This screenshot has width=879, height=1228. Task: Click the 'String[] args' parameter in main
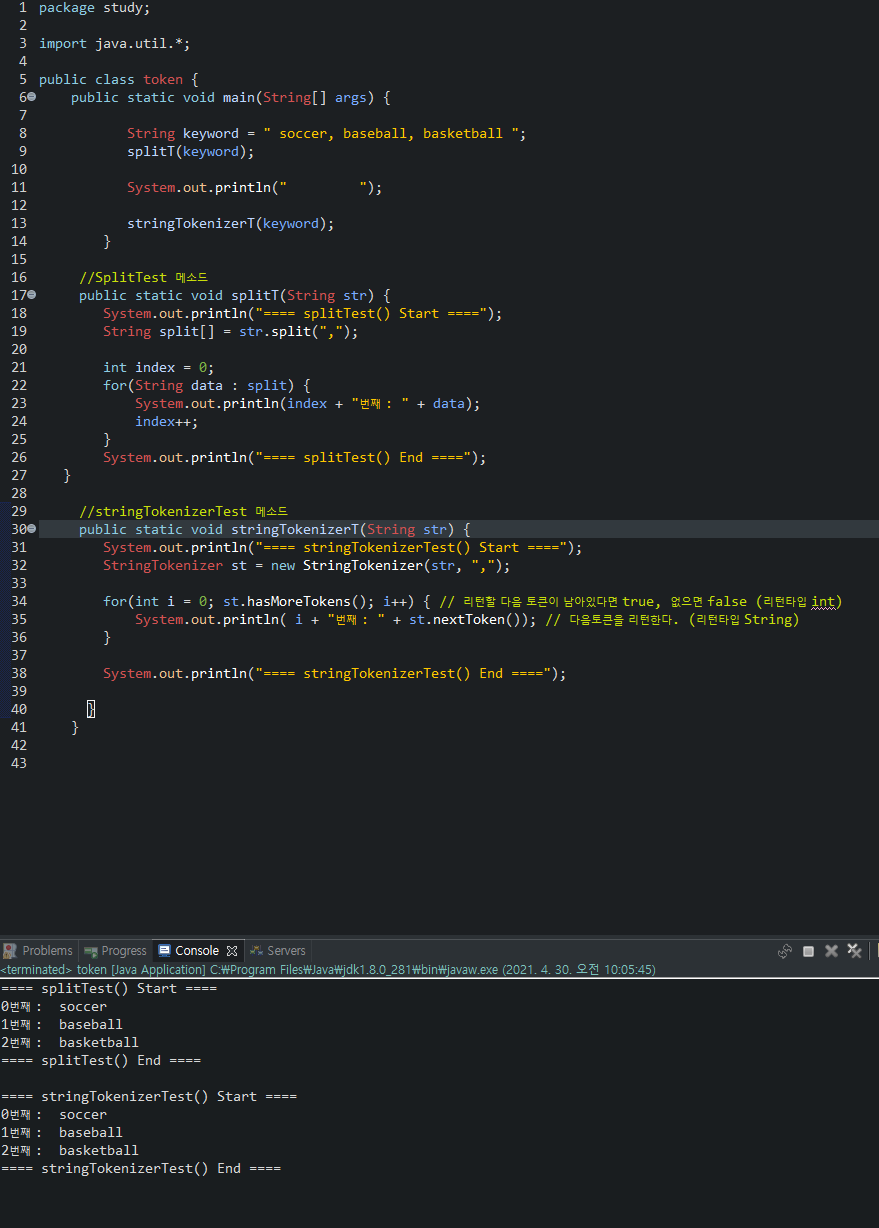[x=315, y=98]
